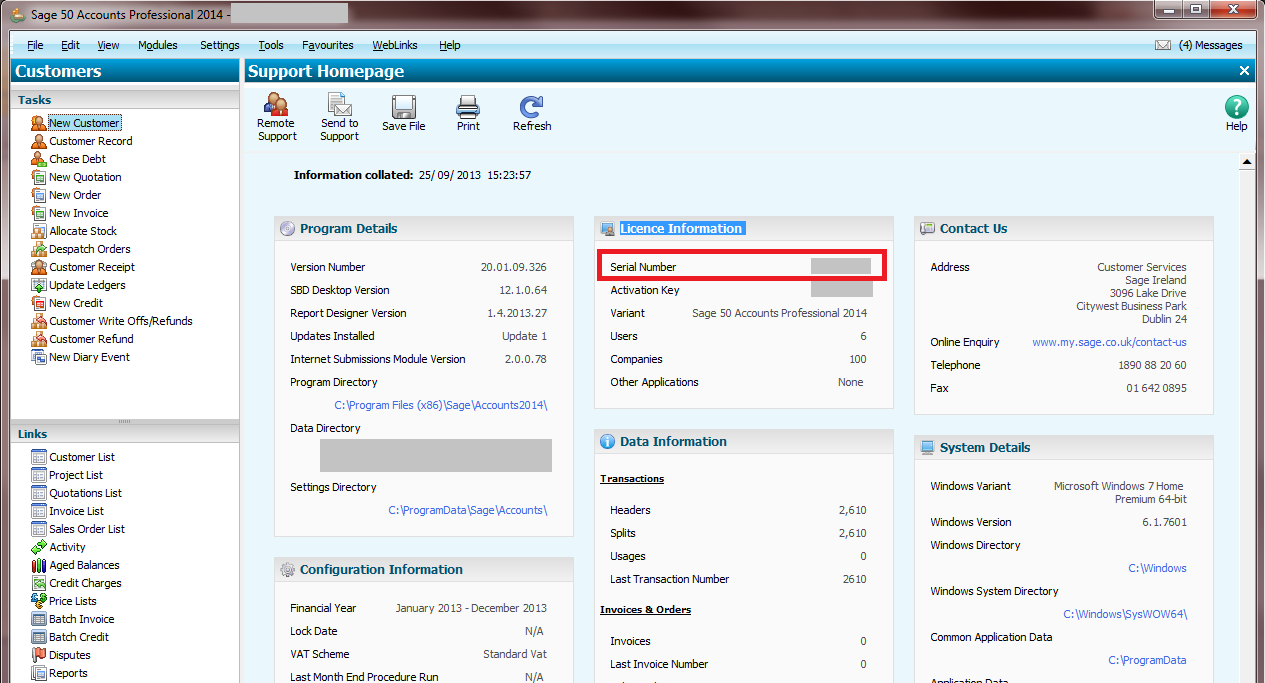Click the Serial Number label
Image resolution: width=1265 pixels, height=683 pixels.
pos(643,267)
